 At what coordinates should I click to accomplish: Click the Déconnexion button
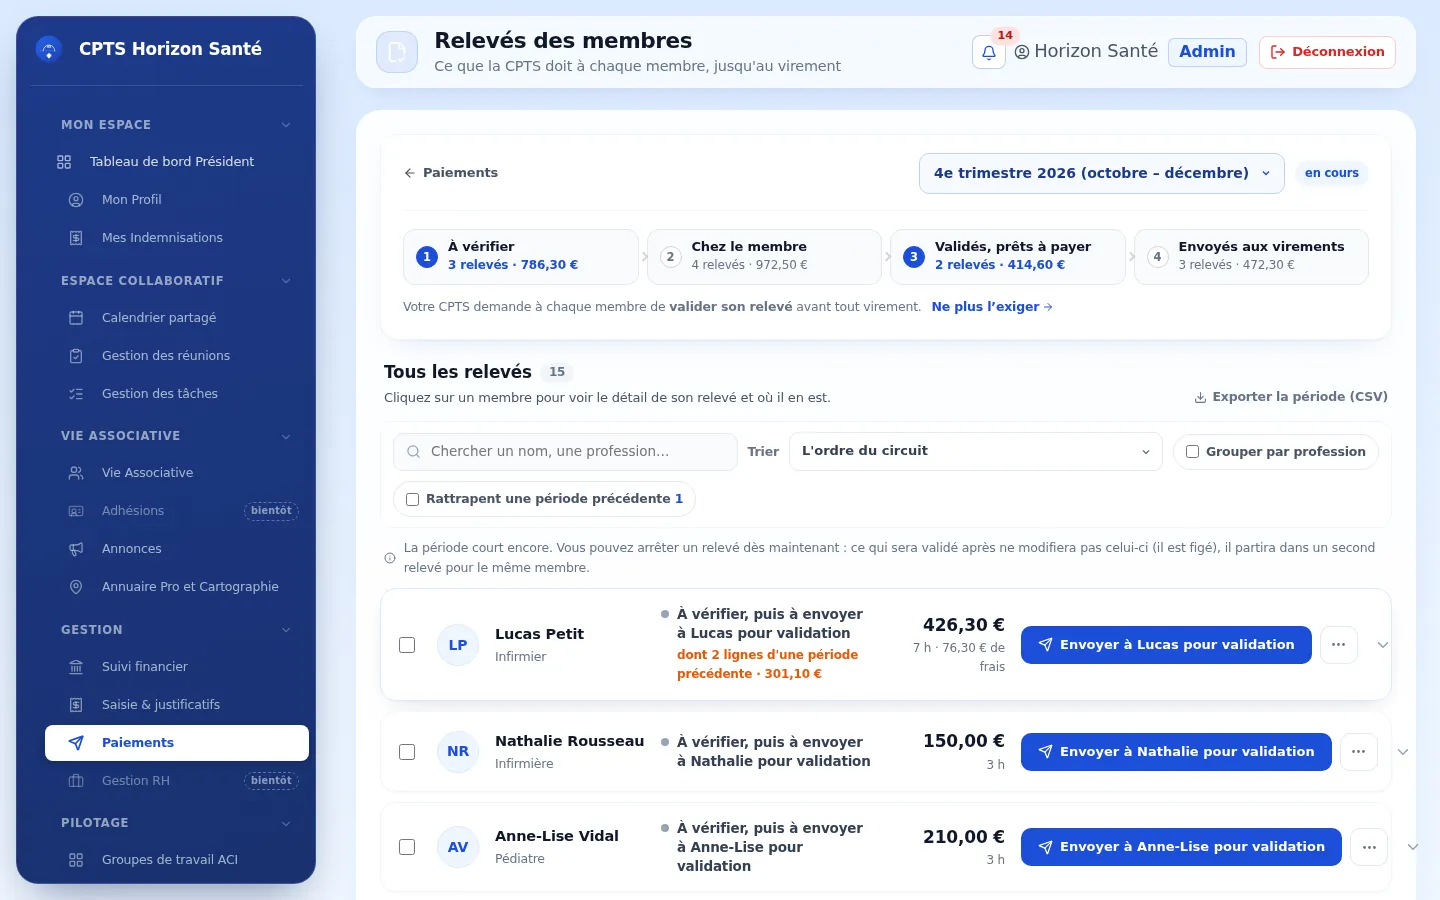(1327, 52)
